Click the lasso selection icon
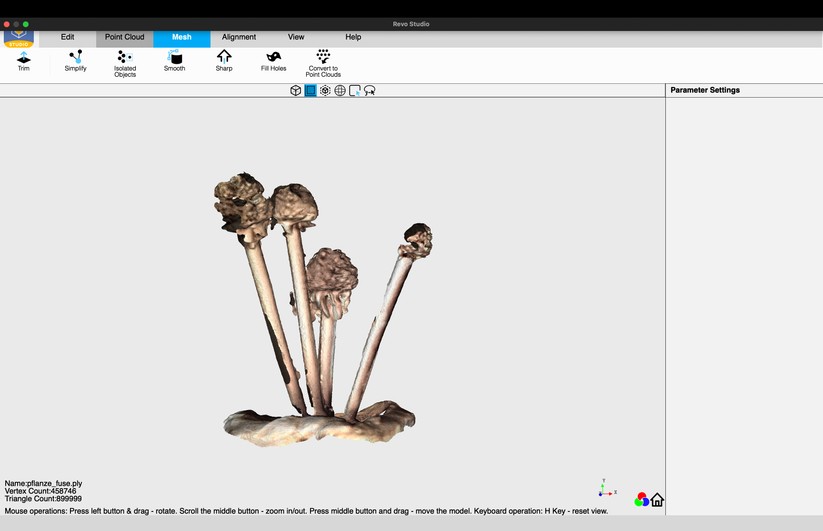 pos(370,90)
